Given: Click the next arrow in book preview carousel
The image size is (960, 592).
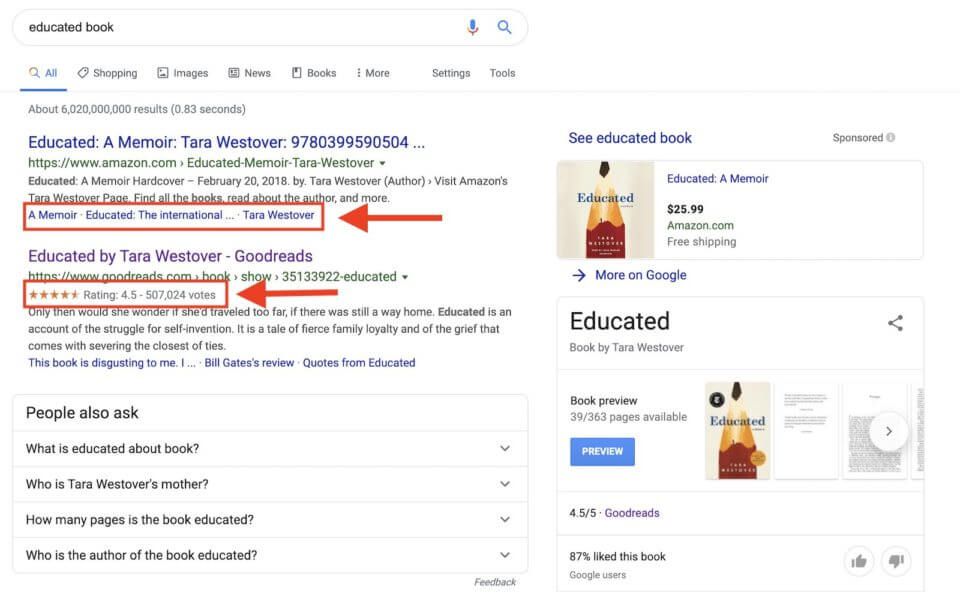Looking at the screenshot, I should click(x=888, y=431).
